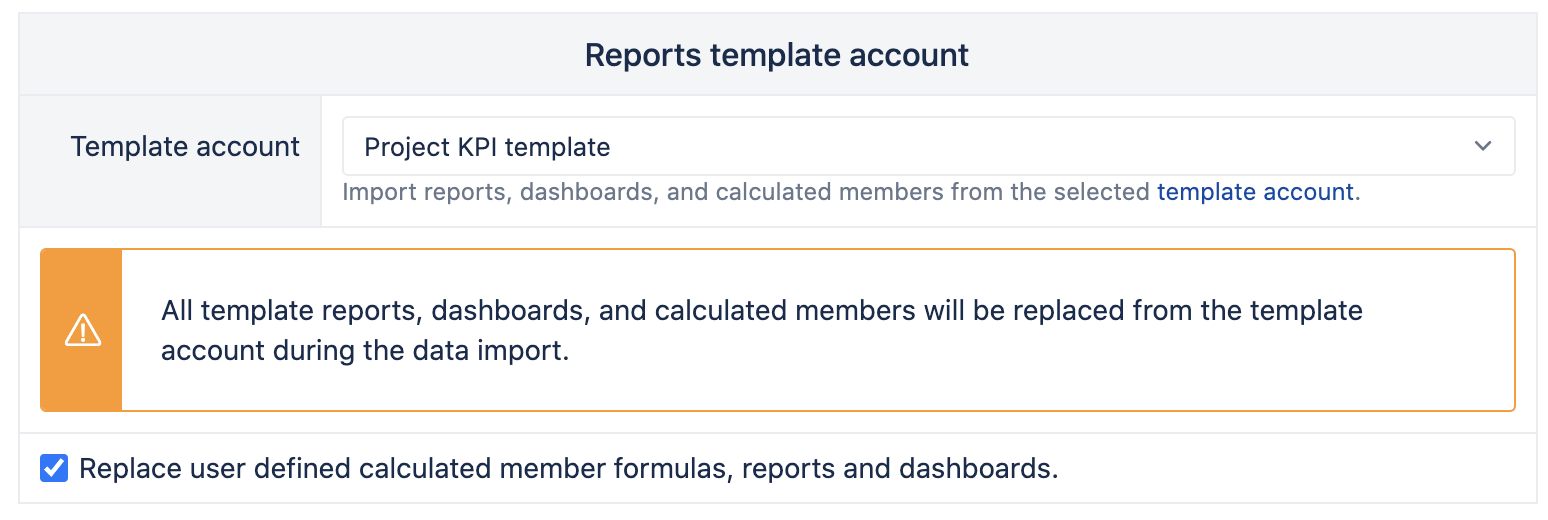Screen dimensions: 1548x520
Task: Expand template list using the down arrow
Action: pos(1483,147)
